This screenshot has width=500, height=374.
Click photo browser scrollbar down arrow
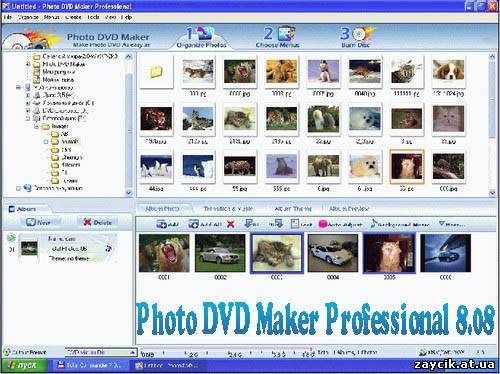(x=492, y=193)
